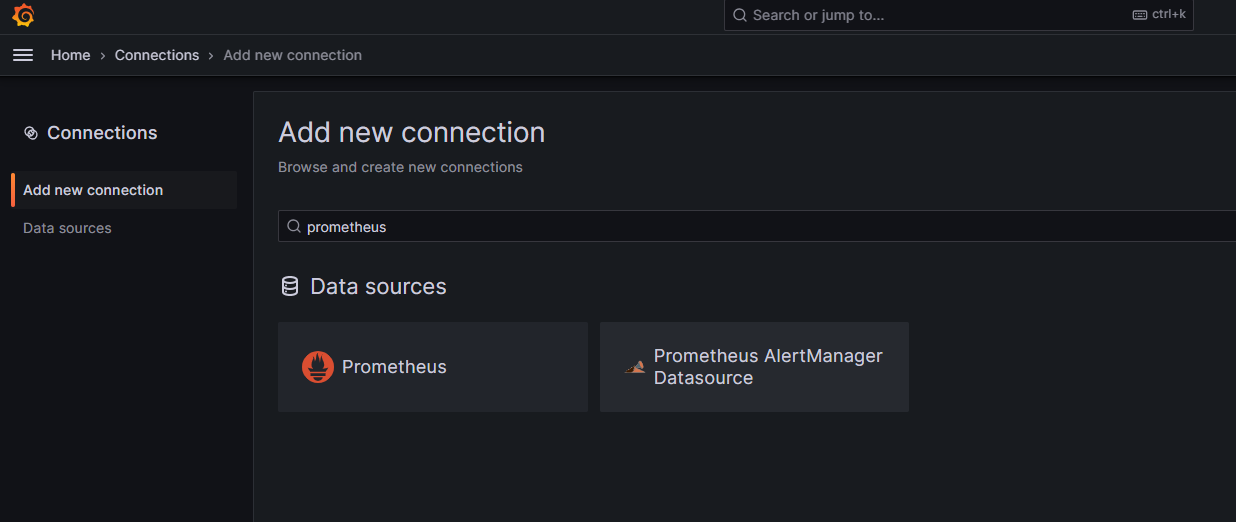Click the 'Add new connection' breadcrumb item

(x=292, y=55)
